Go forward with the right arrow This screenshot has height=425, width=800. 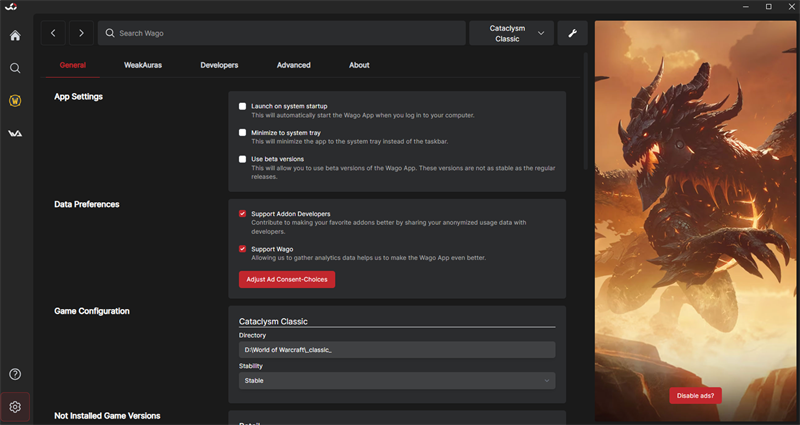[81, 33]
